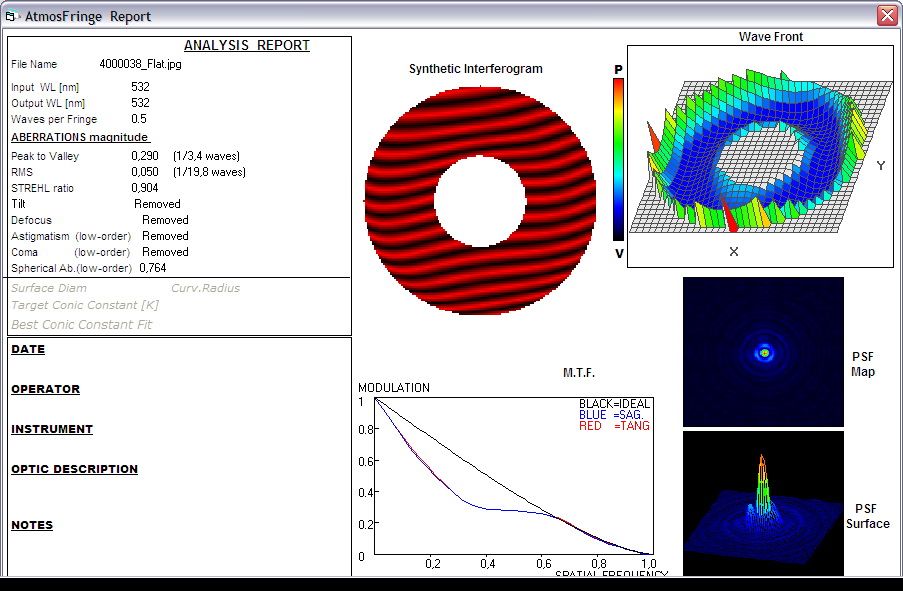Click the Peak to Valley label
The height and width of the screenshot is (591, 903).
tap(45, 156)
